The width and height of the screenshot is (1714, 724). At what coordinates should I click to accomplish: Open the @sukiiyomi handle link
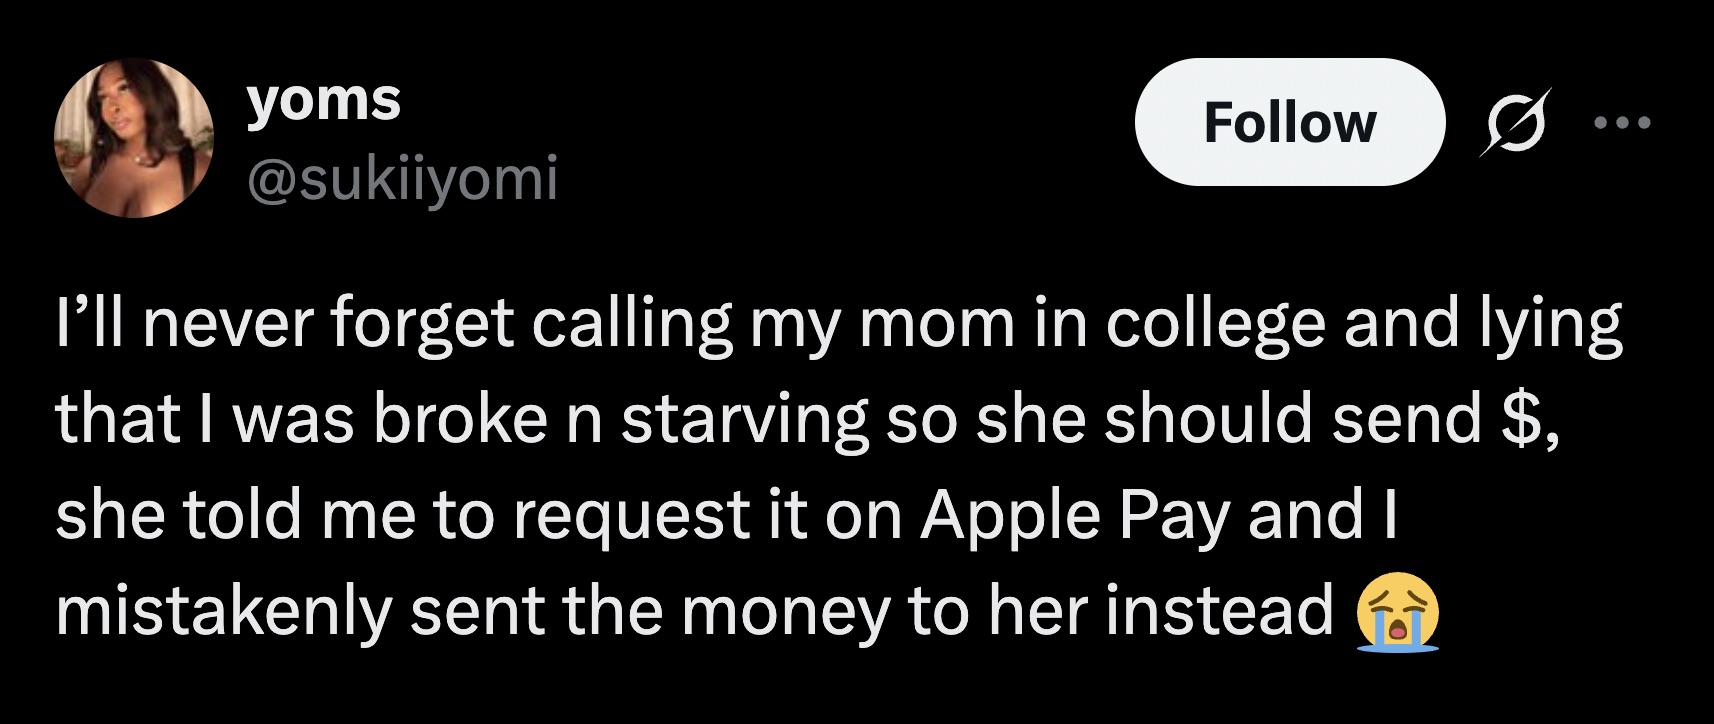[x=401, y=177]
